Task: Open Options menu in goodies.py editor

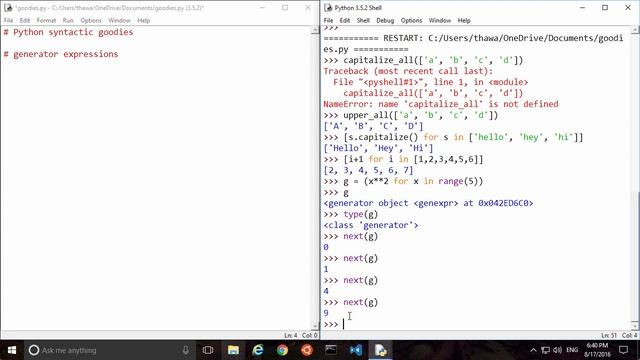Action: (x=91, y=20)
